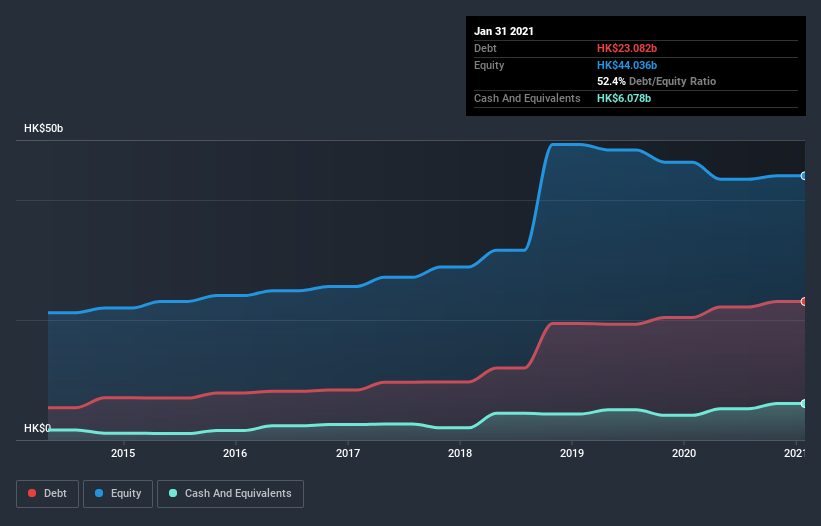Click the 2019 x-axis label
Image resolution: width=821 pixels, height=526 pixels.
tap(572, 453)
